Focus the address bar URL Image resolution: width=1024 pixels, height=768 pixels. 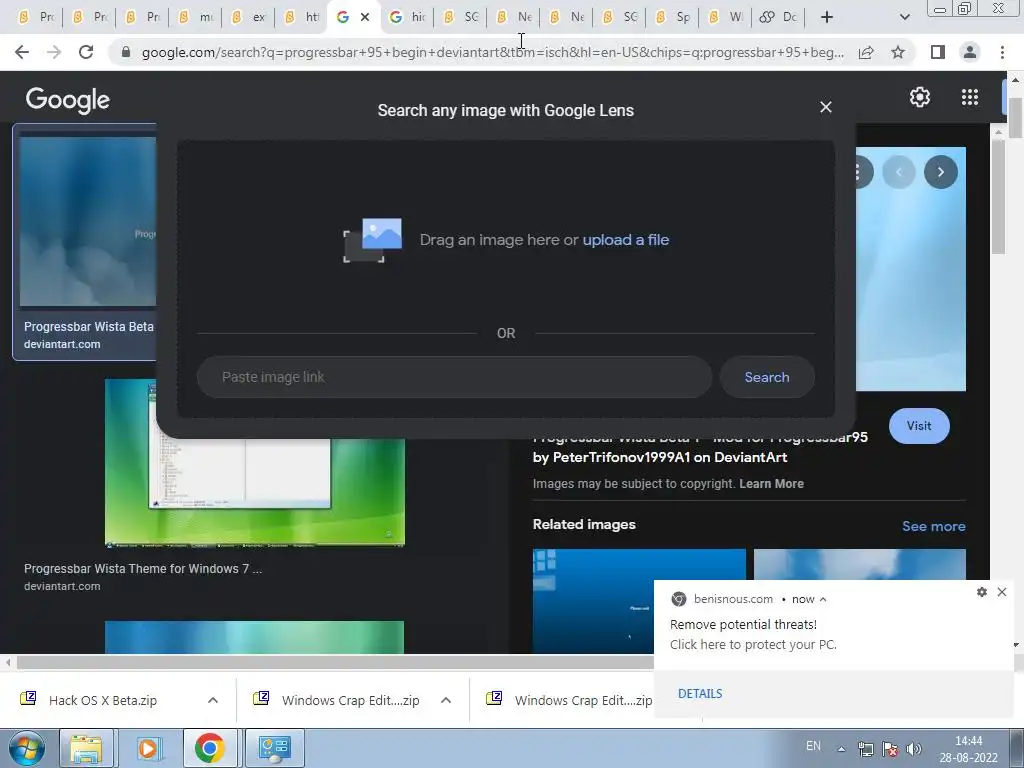492,52
